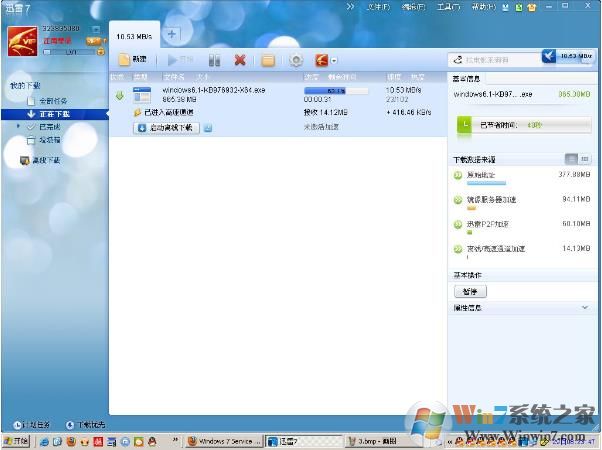602x450 pixels.
Task: Click the 启动离线下载 button
Action: [166, 128]
